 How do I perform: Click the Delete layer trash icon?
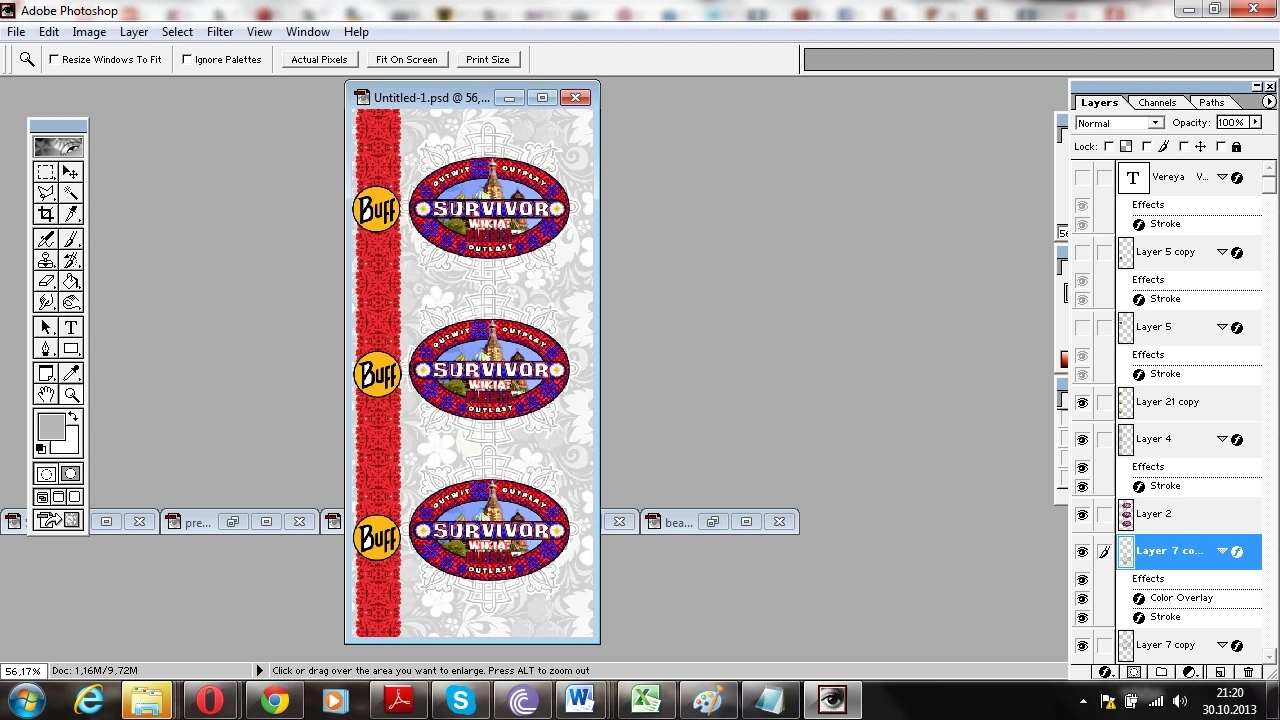tap(1249, 672)
